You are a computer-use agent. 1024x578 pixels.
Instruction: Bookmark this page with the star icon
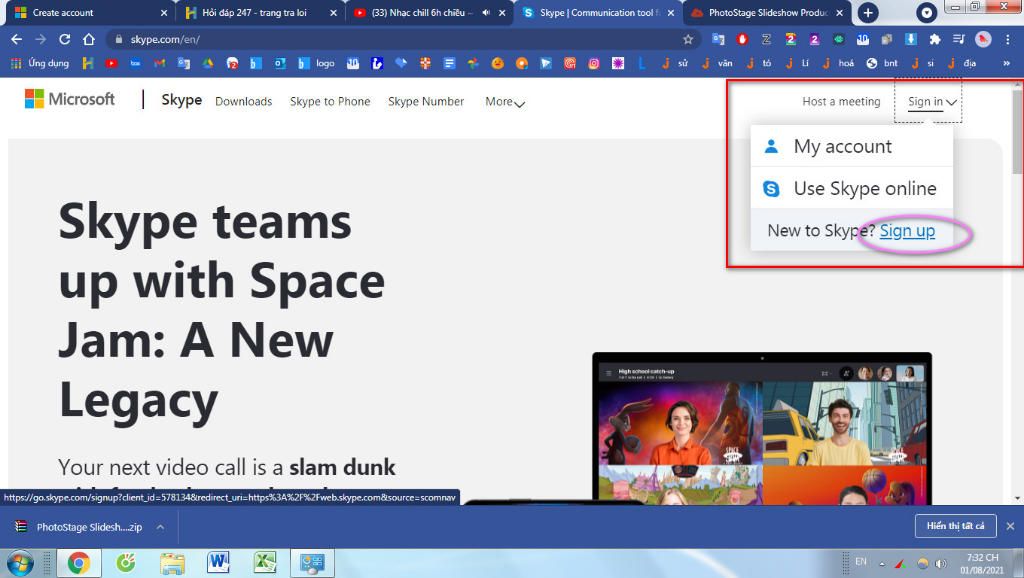click(688, 39)
